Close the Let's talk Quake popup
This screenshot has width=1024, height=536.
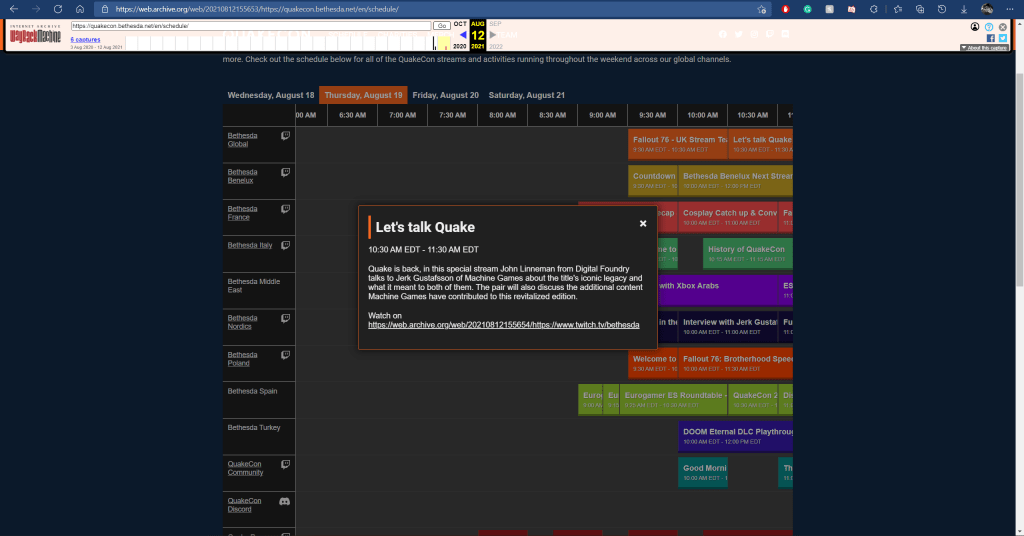643,224
